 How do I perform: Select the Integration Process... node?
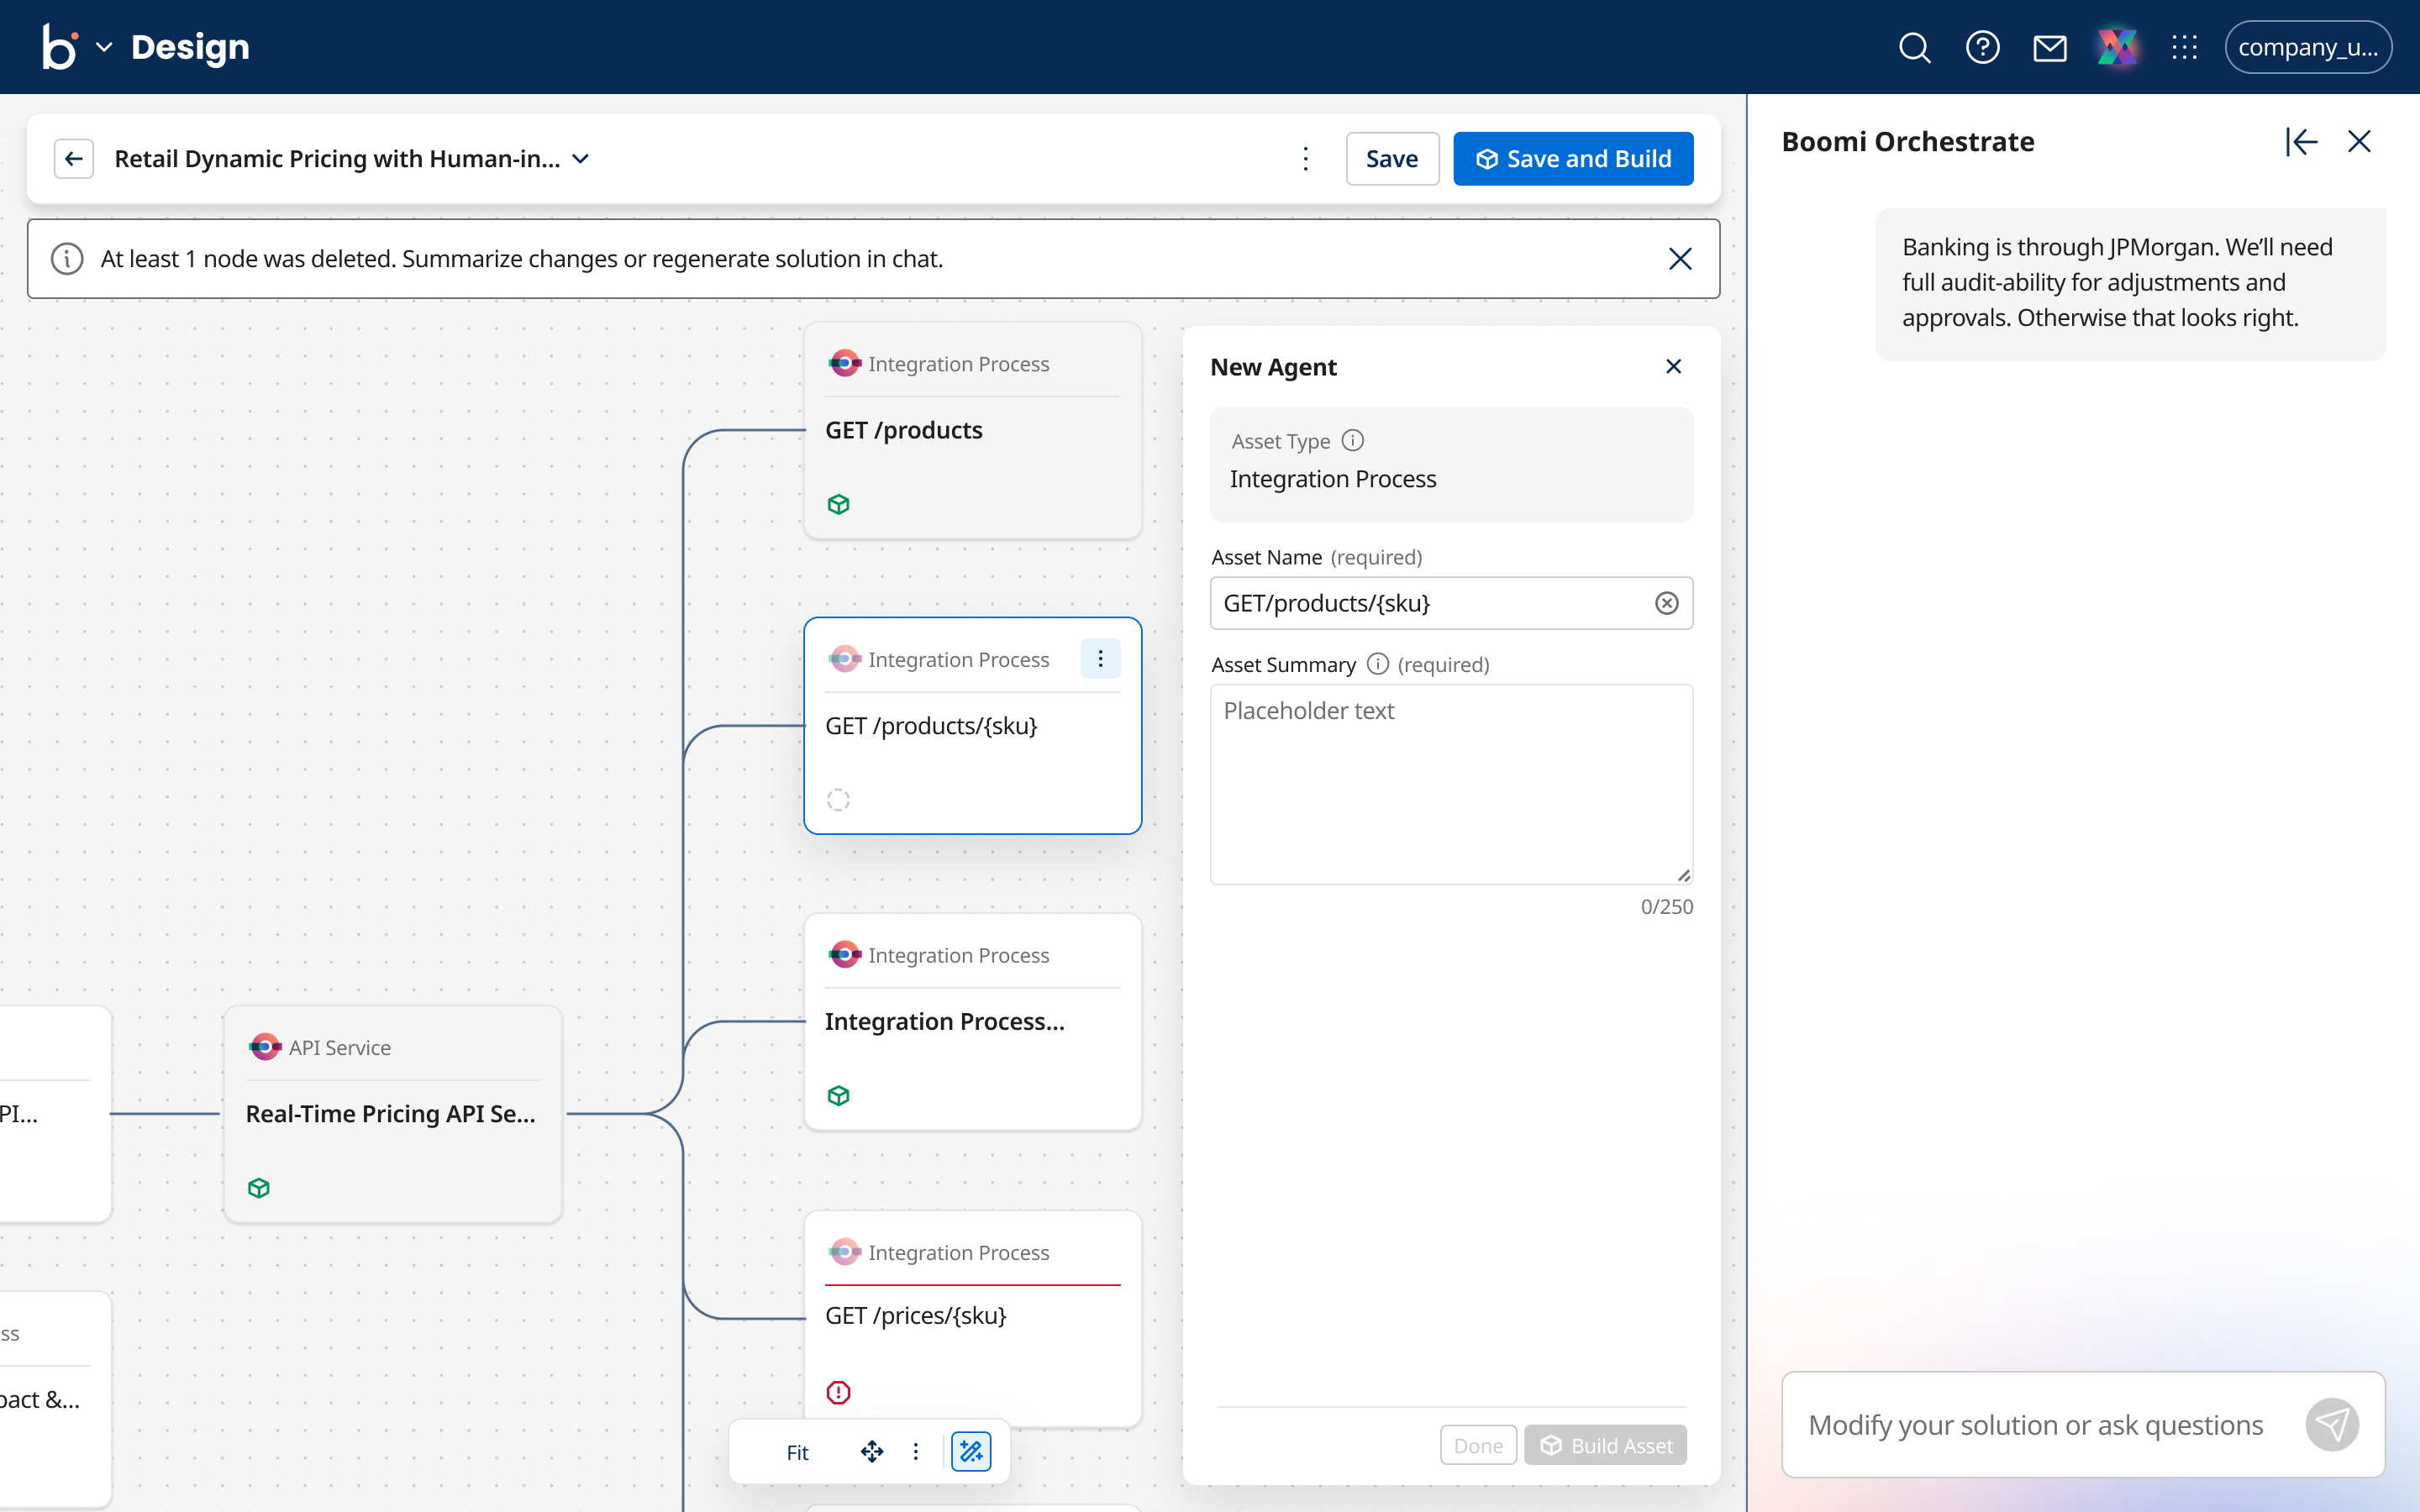973,1022
